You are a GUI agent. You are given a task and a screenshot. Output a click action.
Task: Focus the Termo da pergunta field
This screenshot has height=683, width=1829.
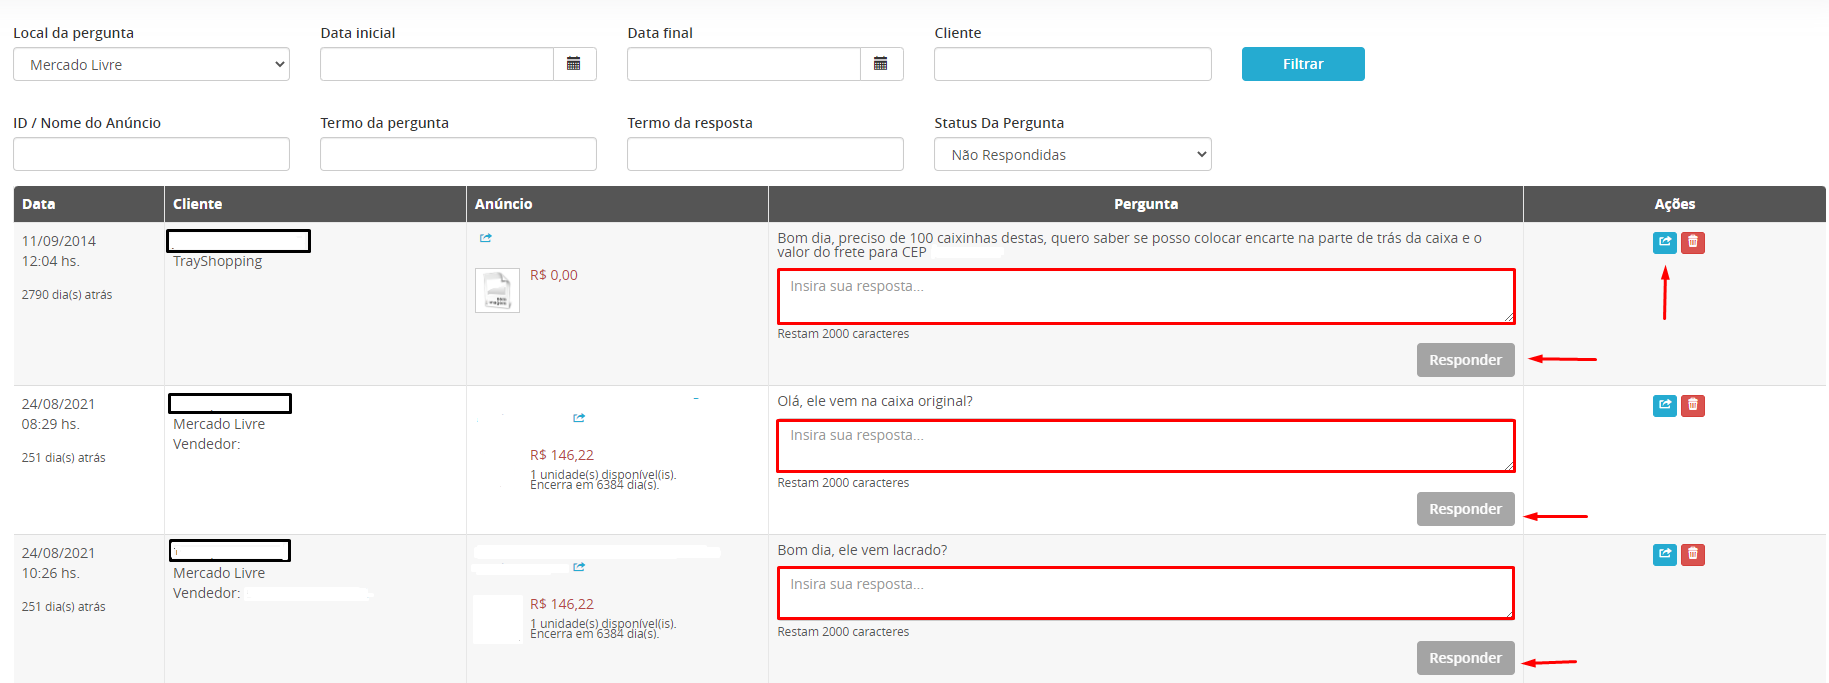click(x=458, y=154)
